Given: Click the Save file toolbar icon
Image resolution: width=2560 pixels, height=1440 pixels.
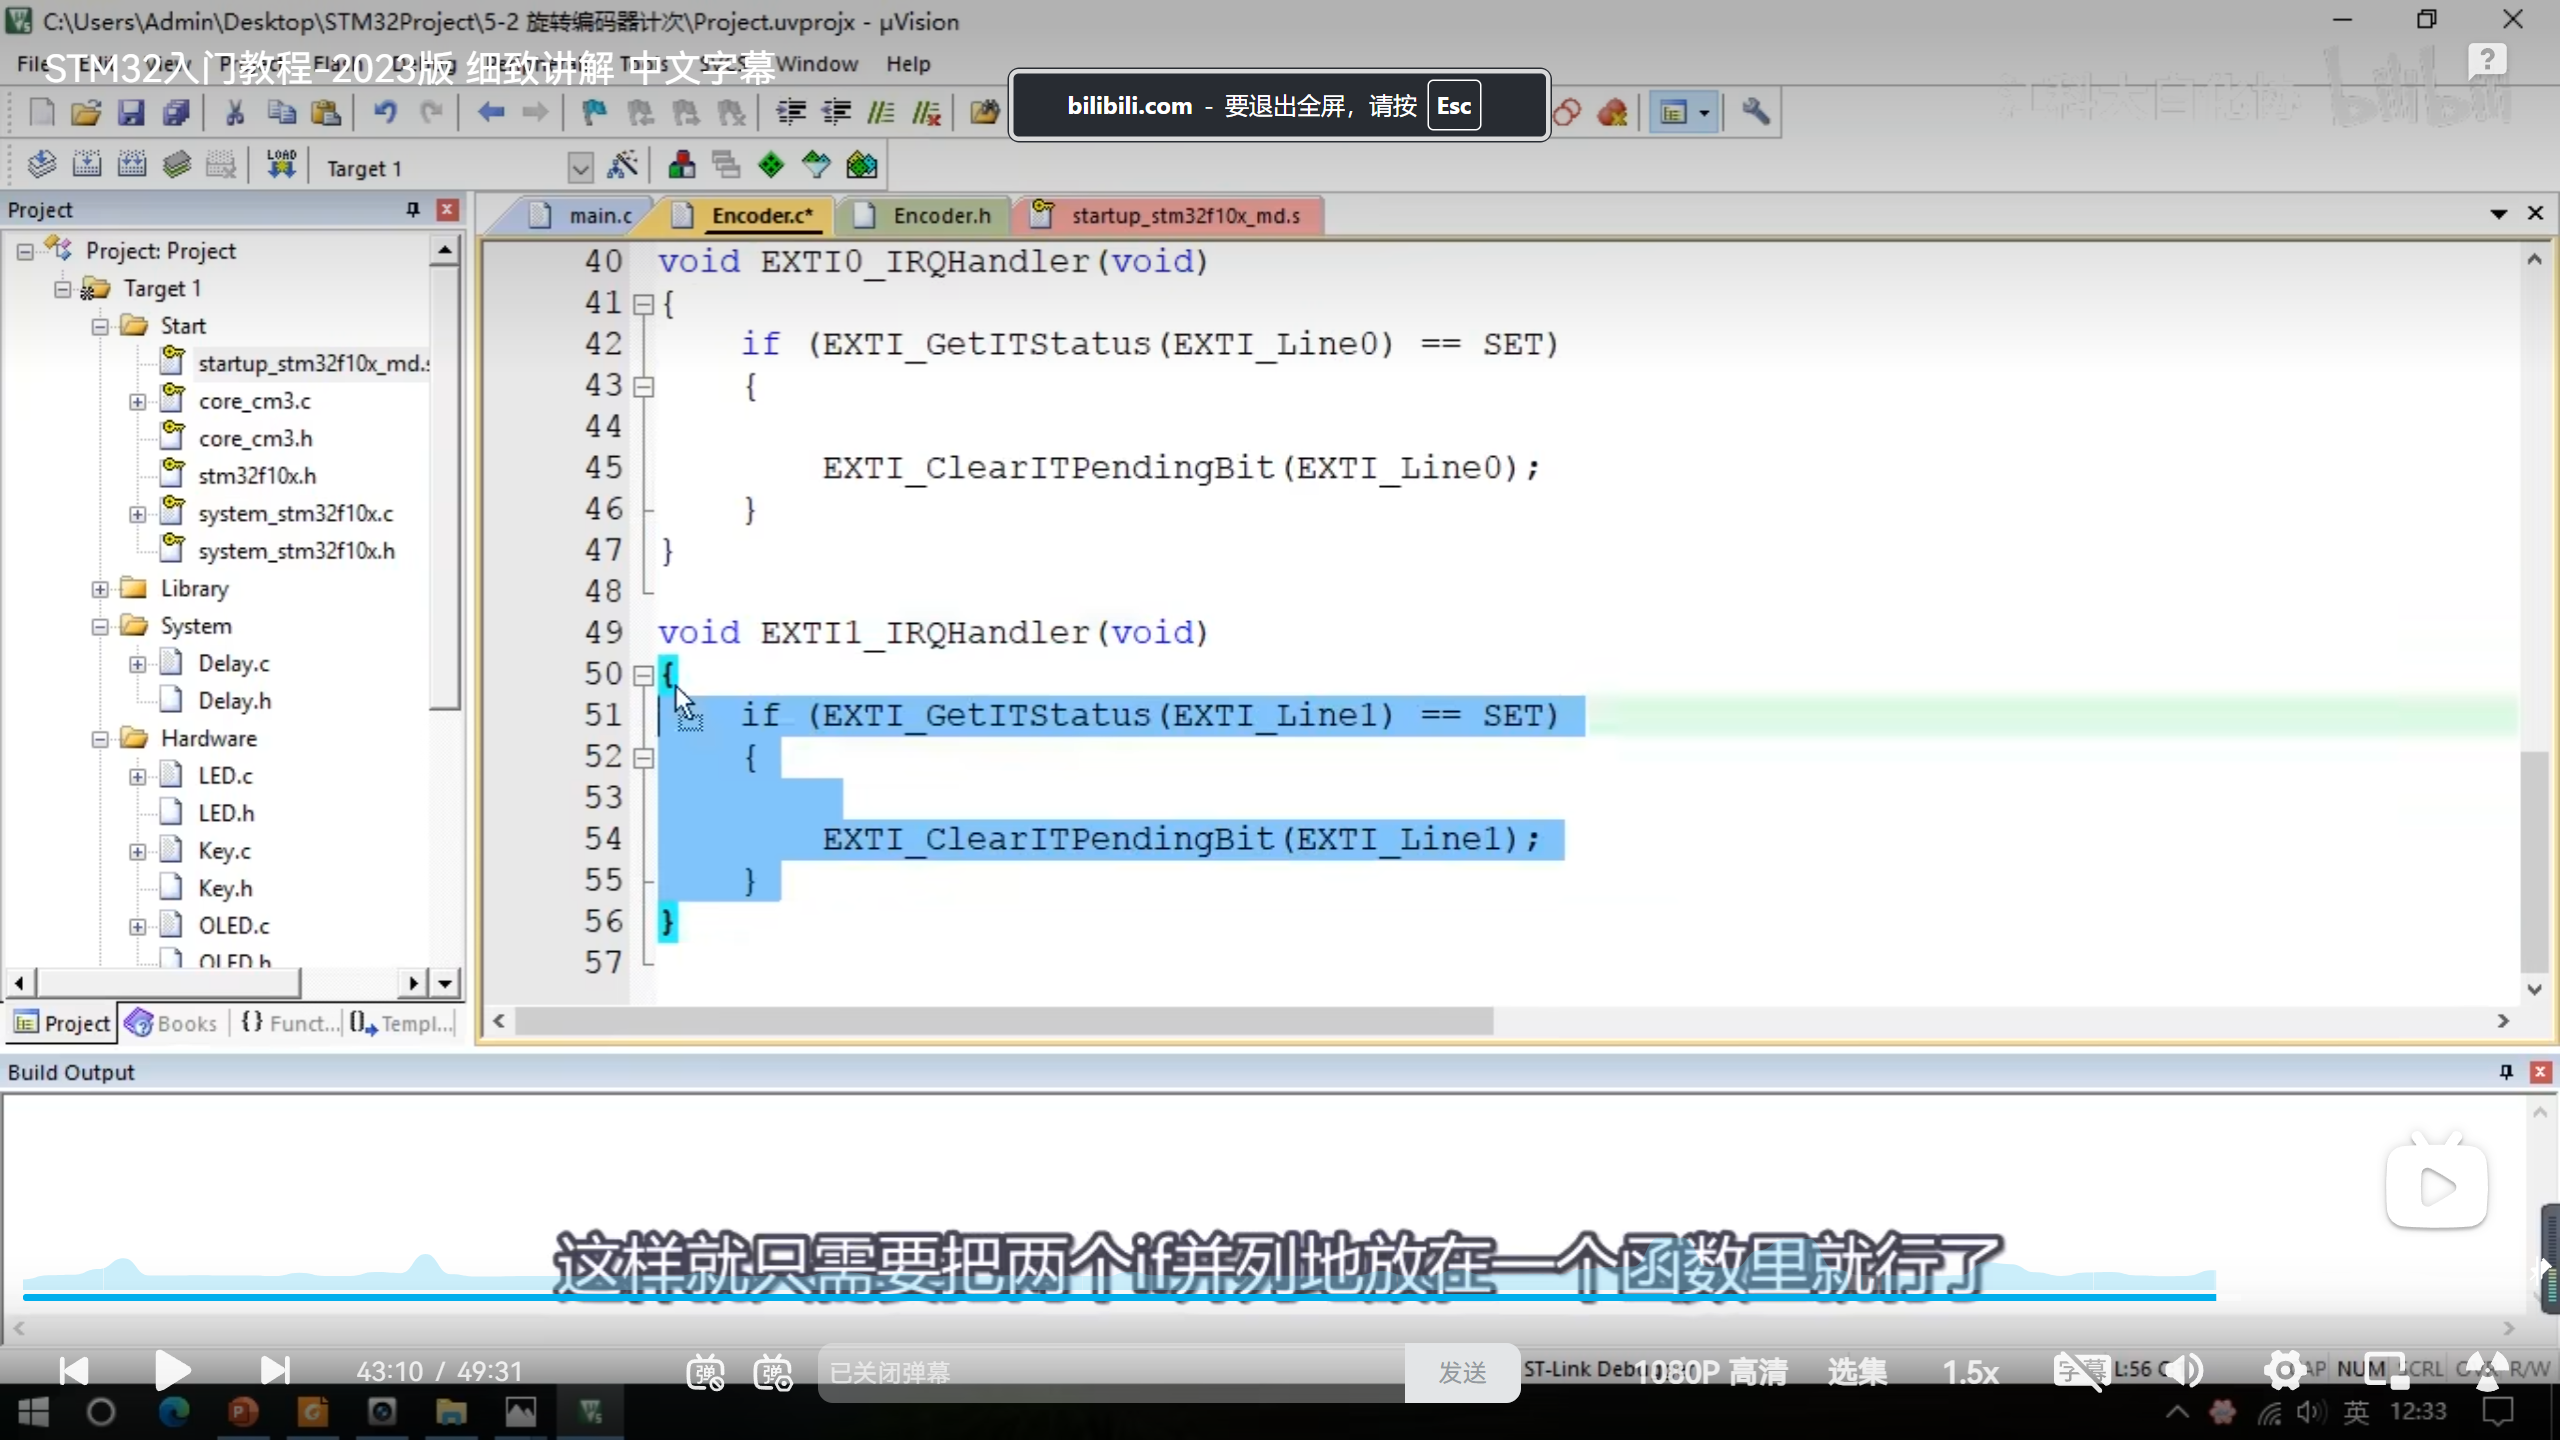Looking at the screenshot, I should pos(131,113).
